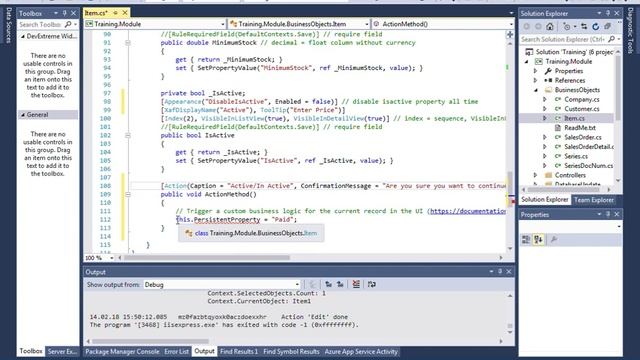The height and width of the screenshot is (360, 640).
Task: Select Customer.cs in Solution Explorer
Action: (582, 109)
